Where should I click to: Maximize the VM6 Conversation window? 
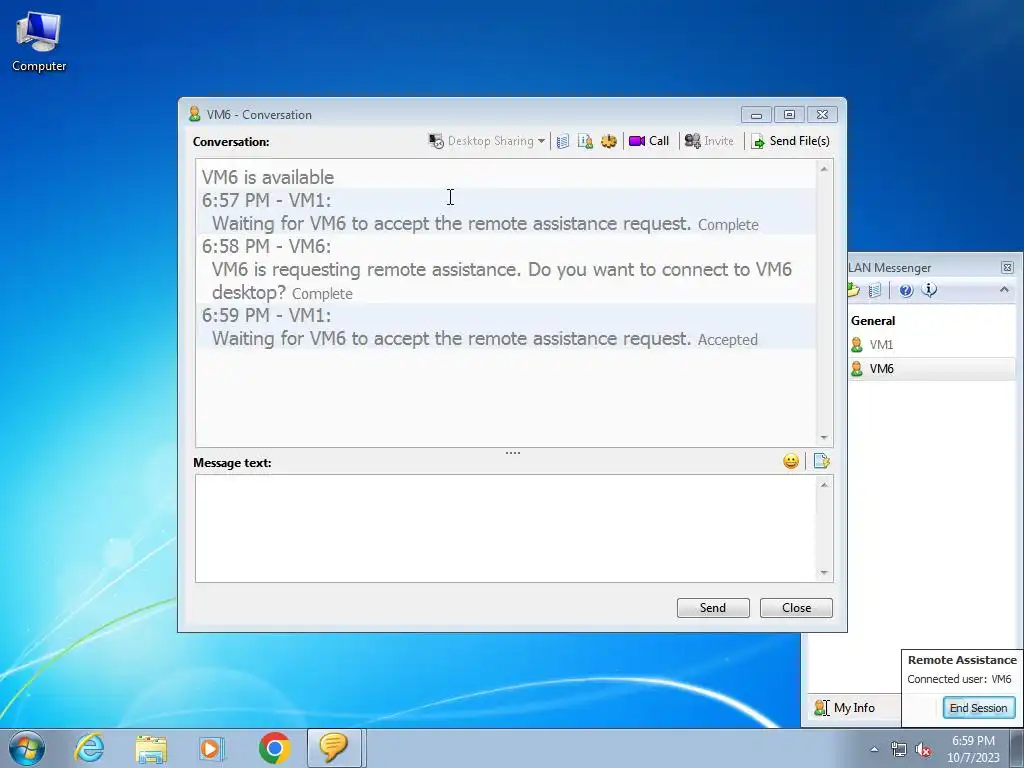click(x=789, y=115)
